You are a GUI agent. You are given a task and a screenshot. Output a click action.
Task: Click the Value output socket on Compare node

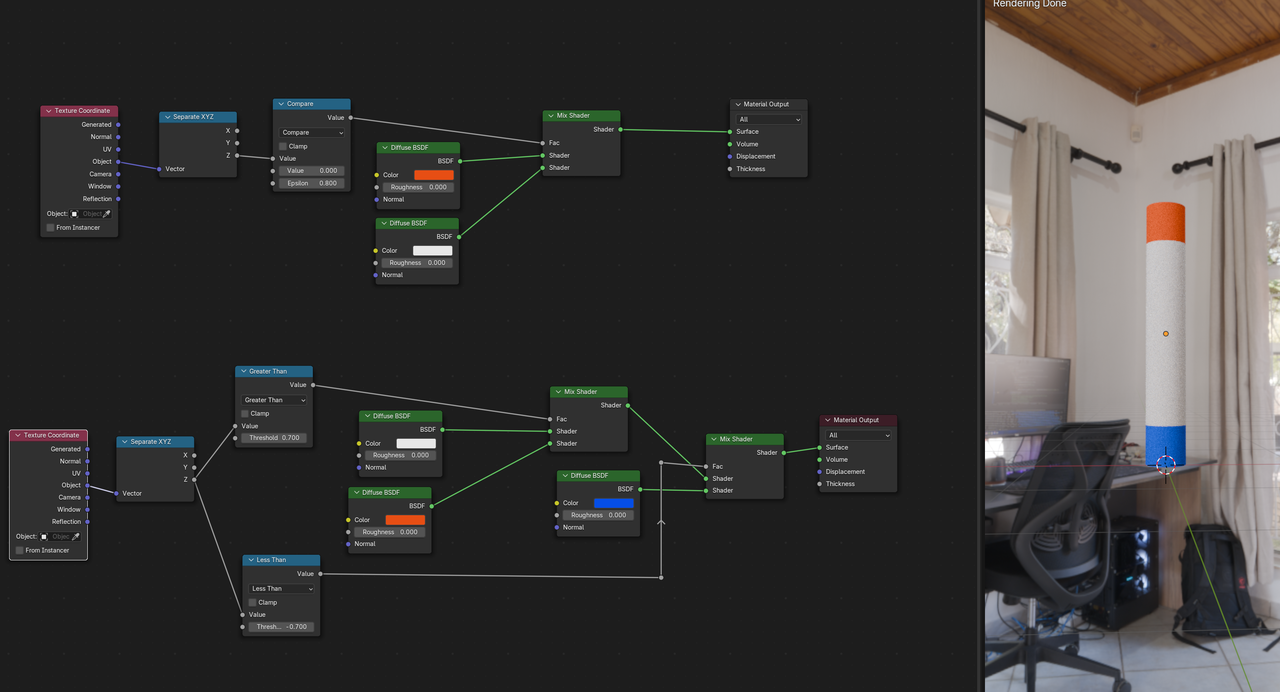click(350, 118)
